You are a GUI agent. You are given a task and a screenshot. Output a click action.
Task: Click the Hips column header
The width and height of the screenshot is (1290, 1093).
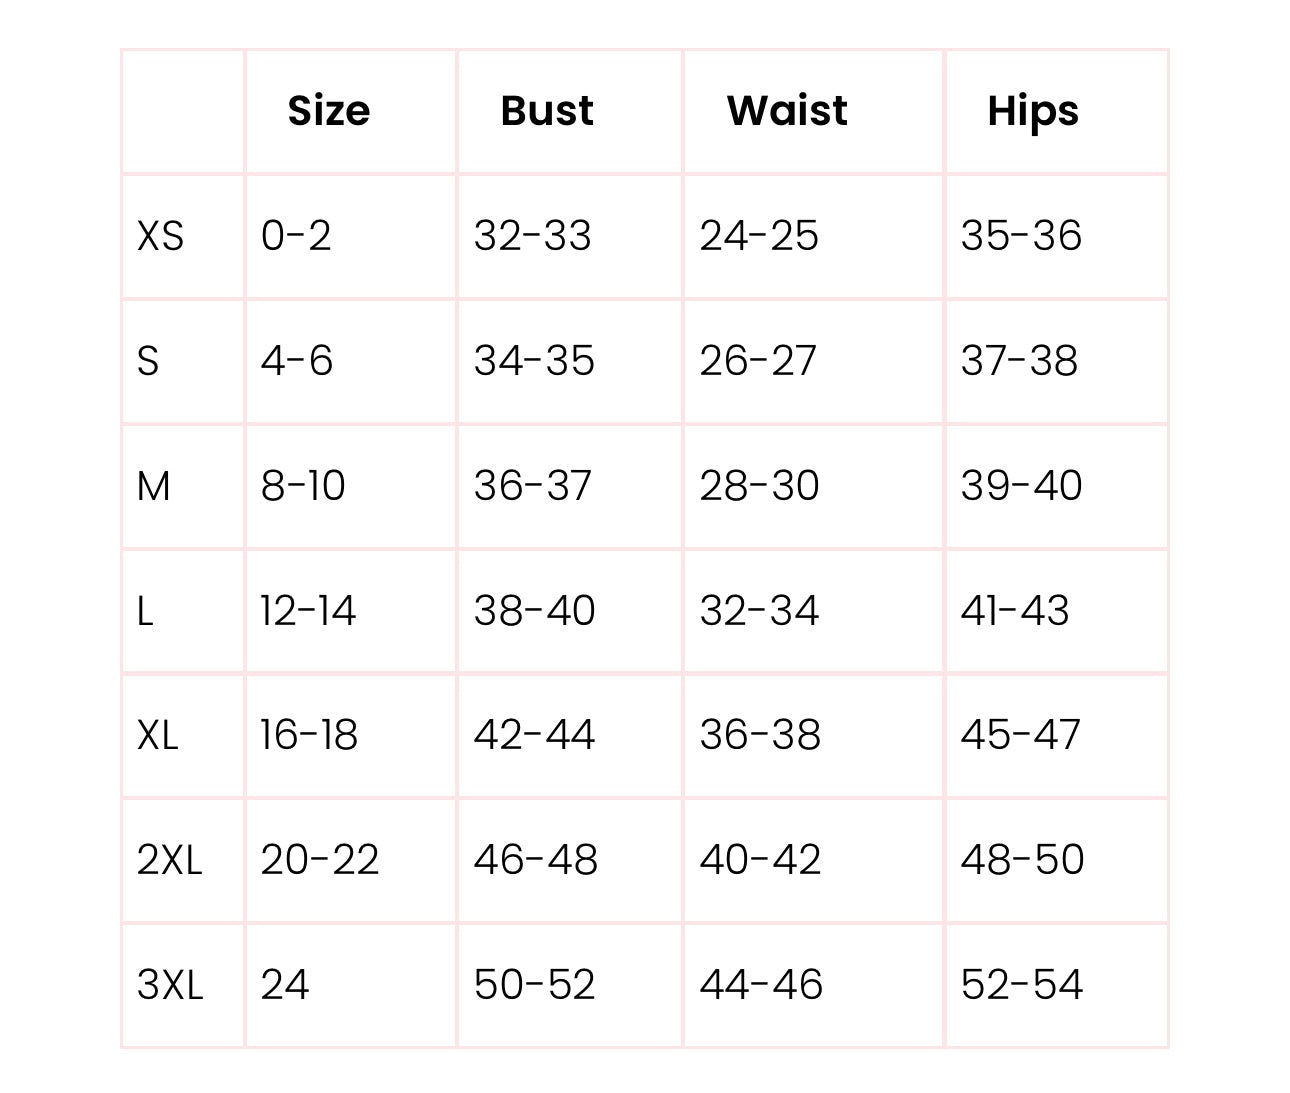click(x=1033, y=111)
